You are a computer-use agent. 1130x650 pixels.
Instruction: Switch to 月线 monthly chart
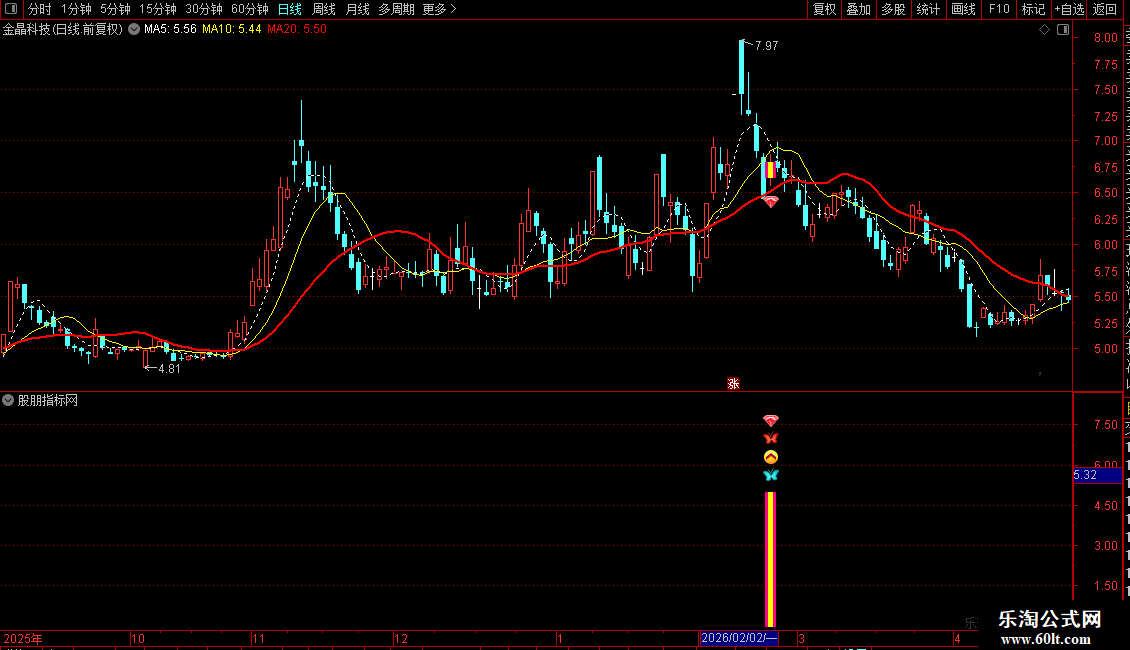pyautogui.click(x=357, y=9)
